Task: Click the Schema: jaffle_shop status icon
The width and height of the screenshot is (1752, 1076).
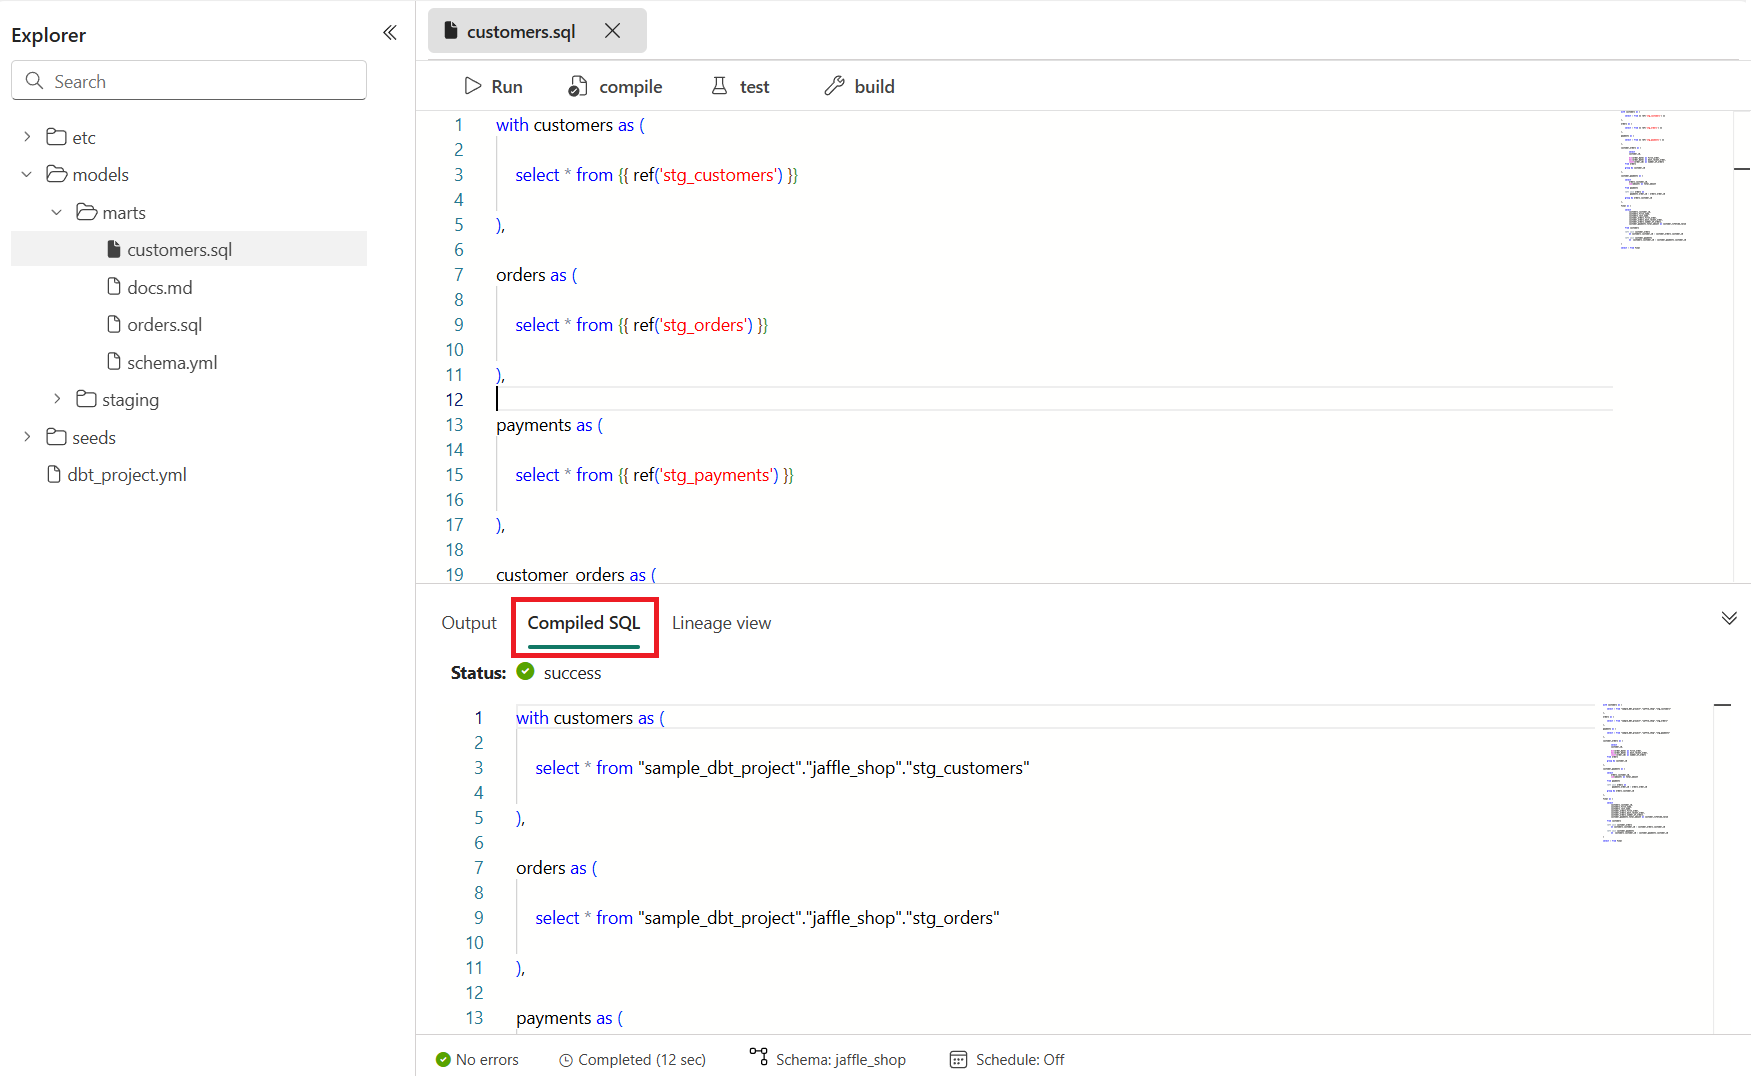Action: click(758, 1059)
